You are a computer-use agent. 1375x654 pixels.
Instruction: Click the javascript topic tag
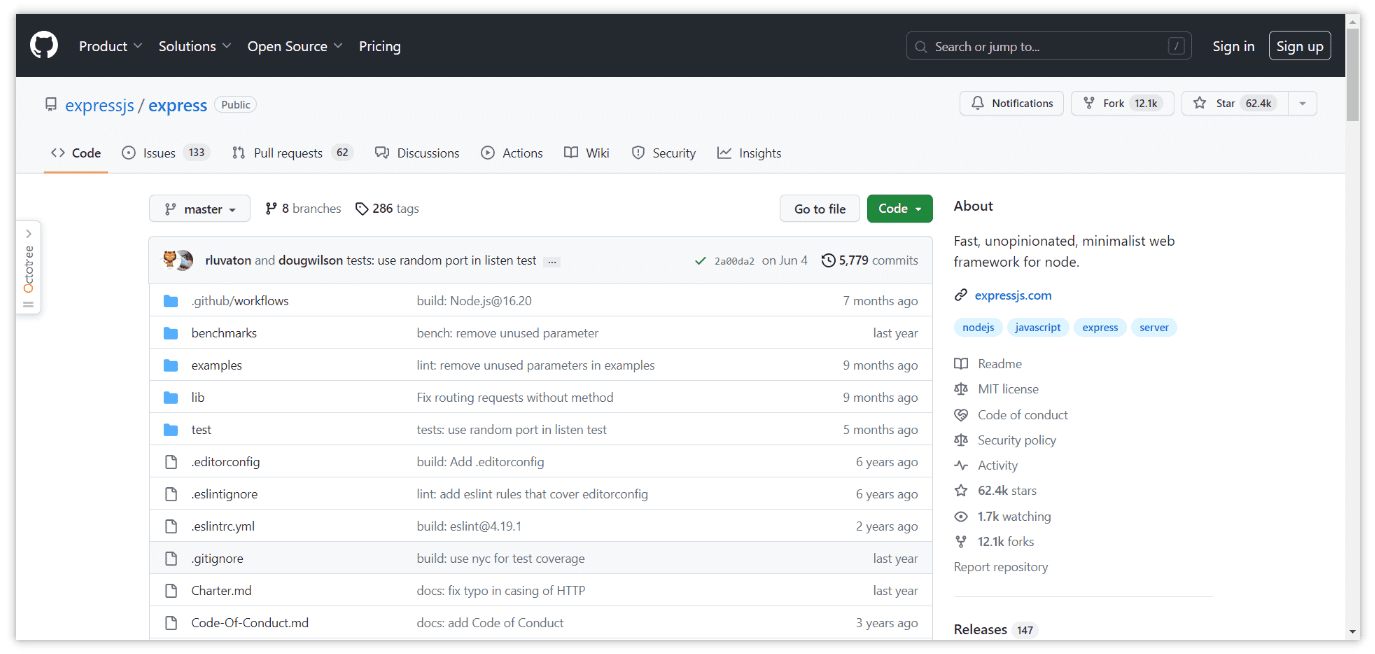pos(1038,327)
